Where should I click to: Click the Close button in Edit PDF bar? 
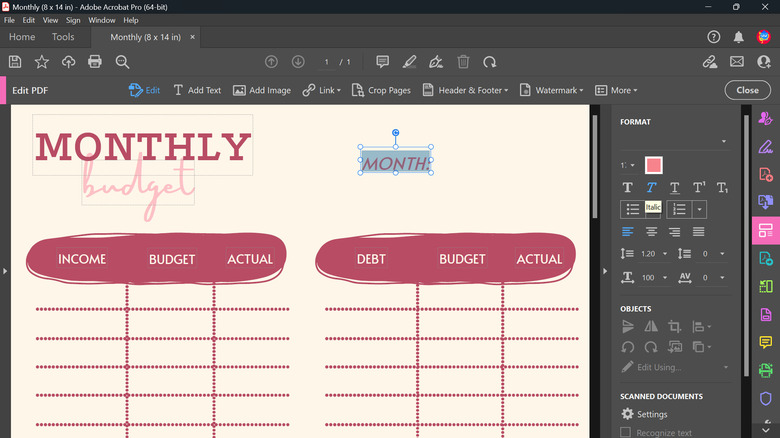click(x=747, y=90)
